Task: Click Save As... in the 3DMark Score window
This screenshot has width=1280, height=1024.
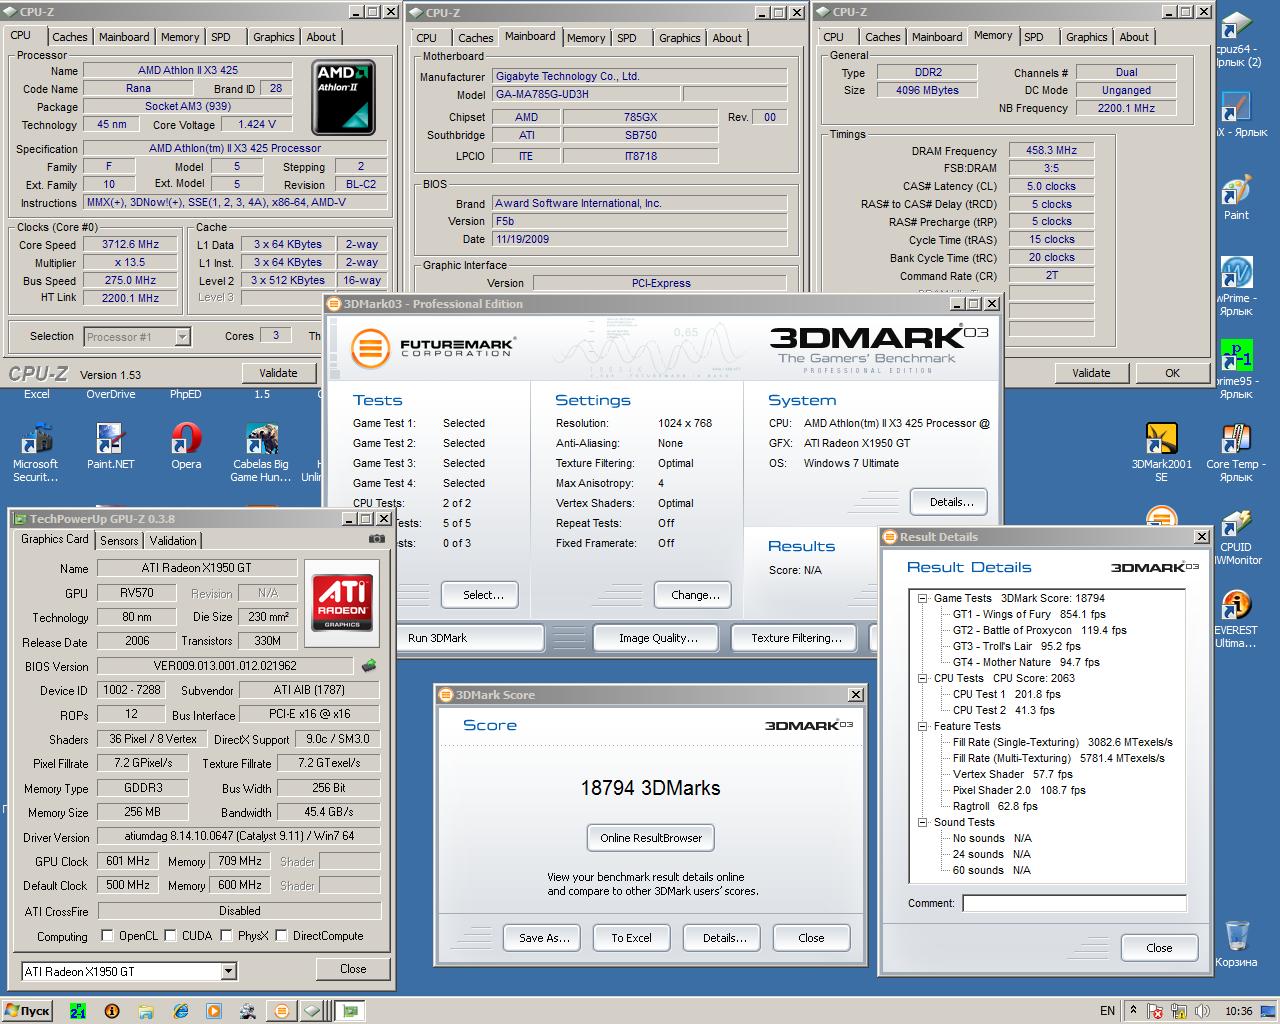Action: [x=544, y=938]
